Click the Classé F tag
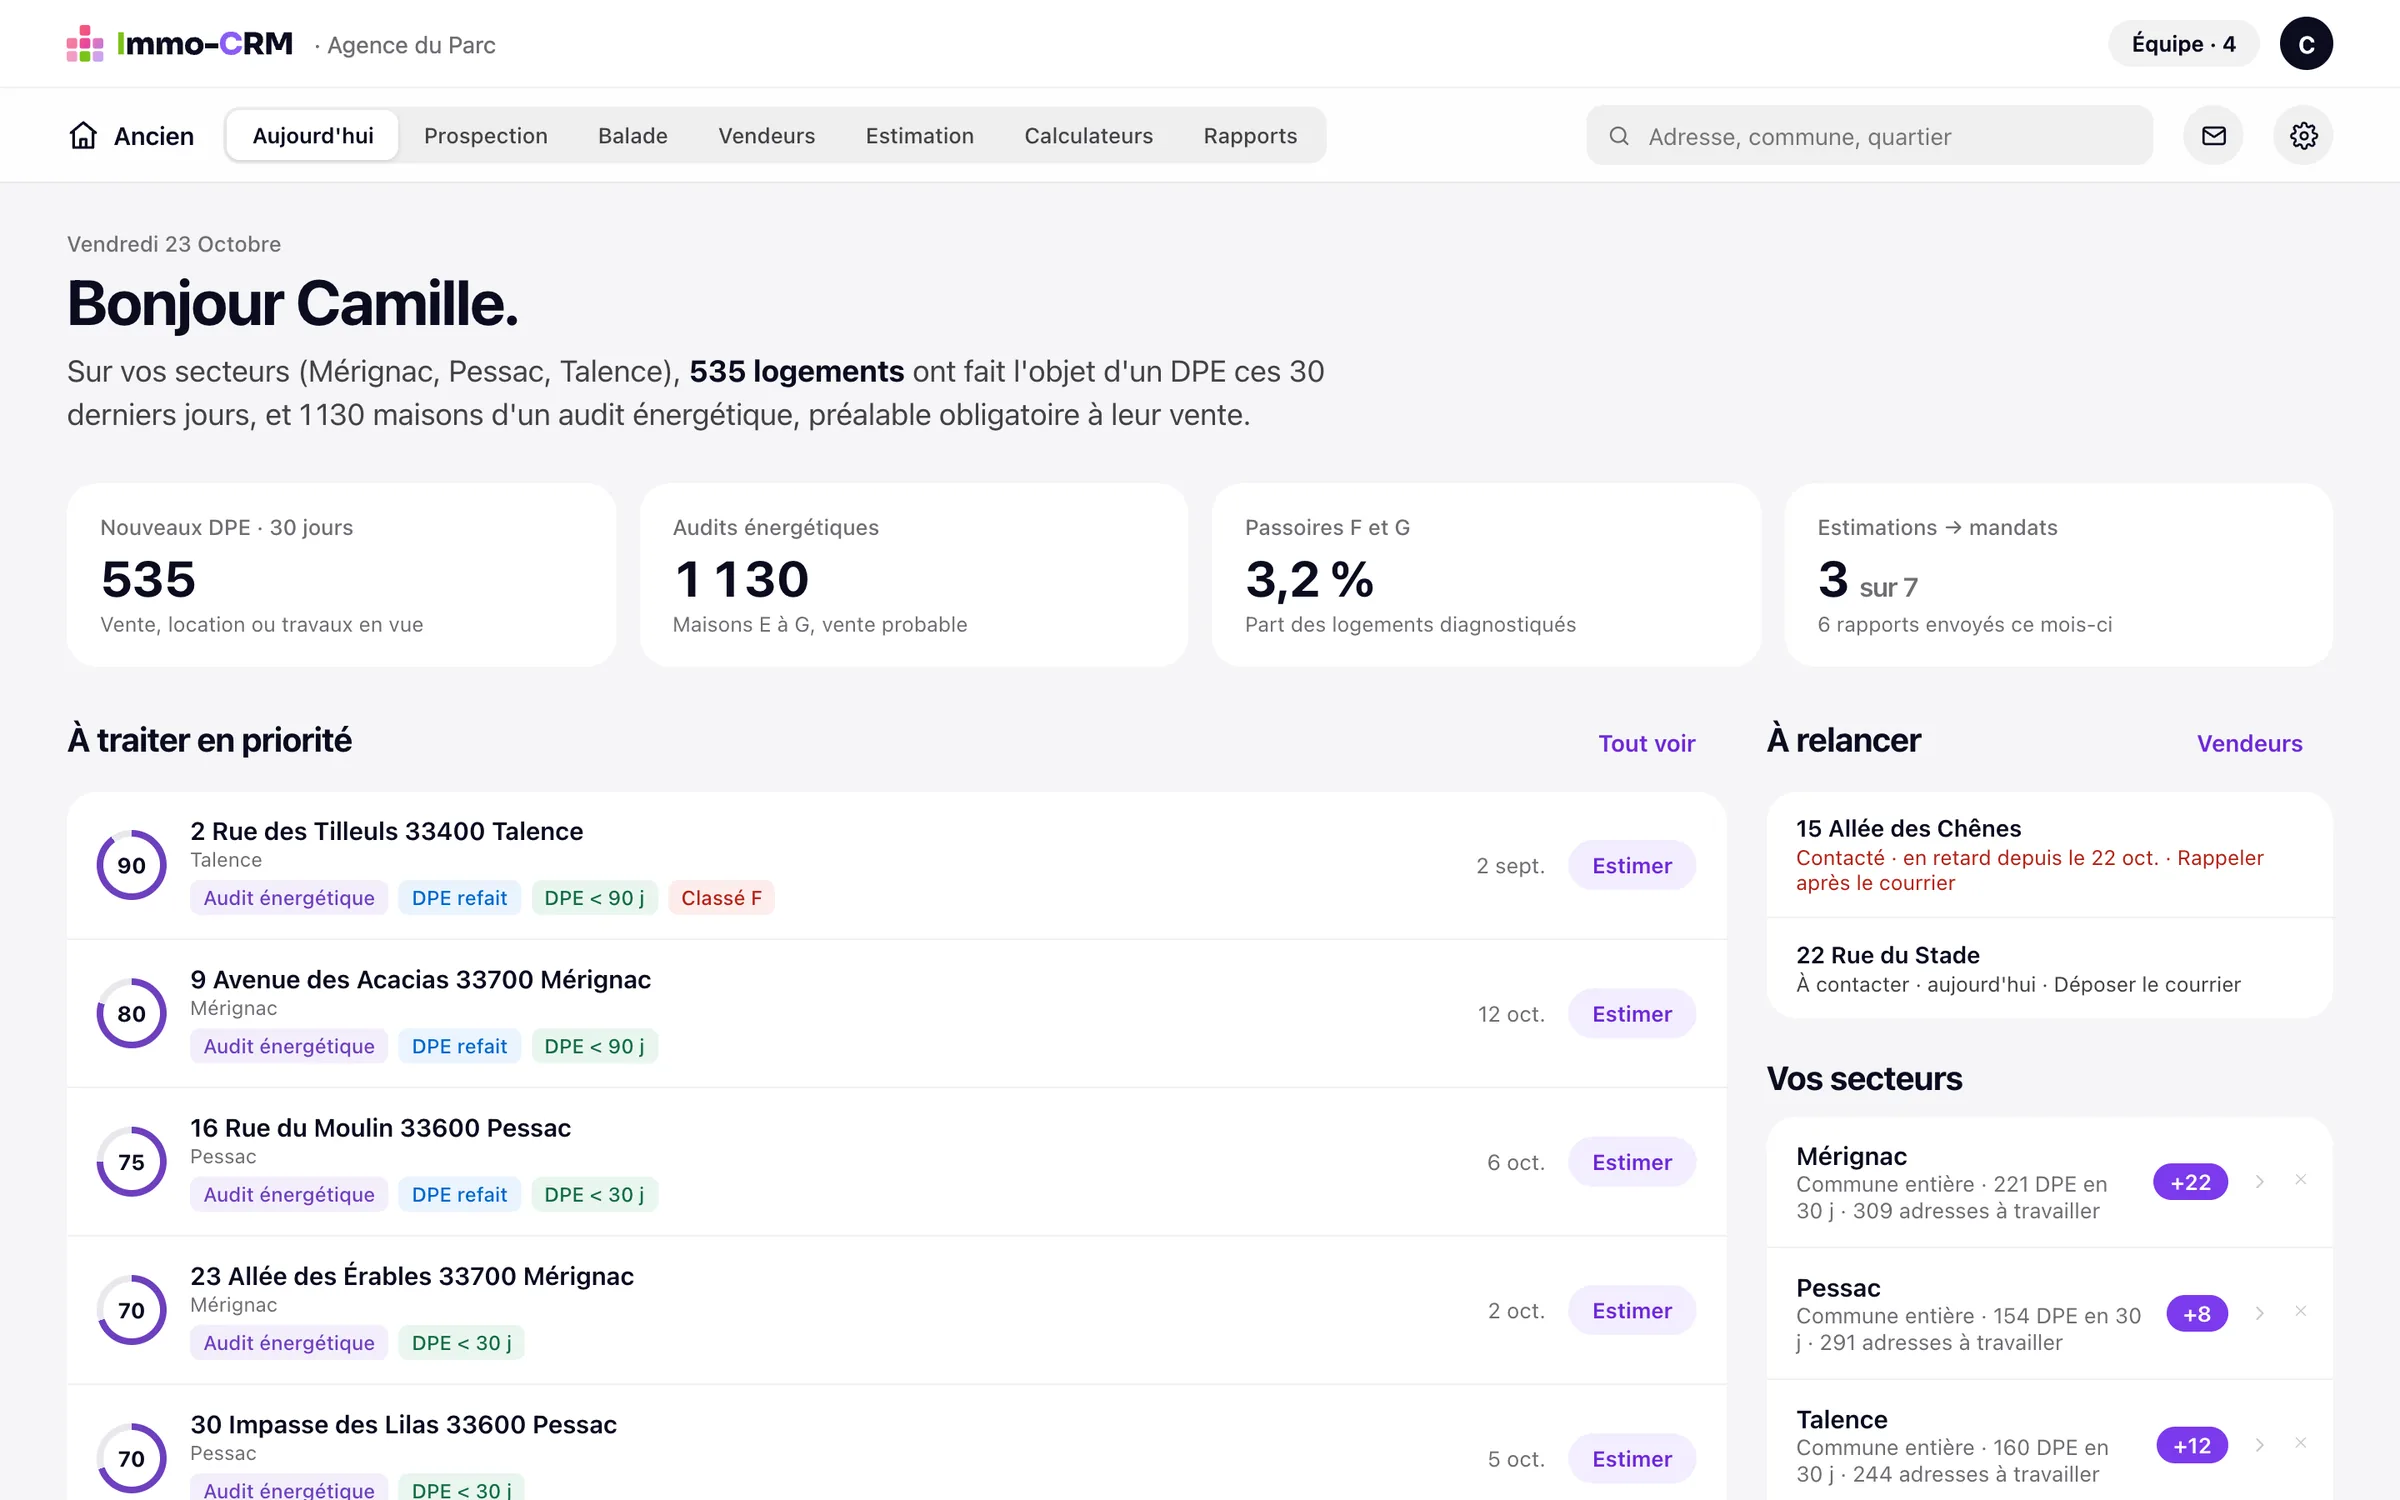Image resolution: width=2400 pixels, height=1500 pixels. (721, 897)
